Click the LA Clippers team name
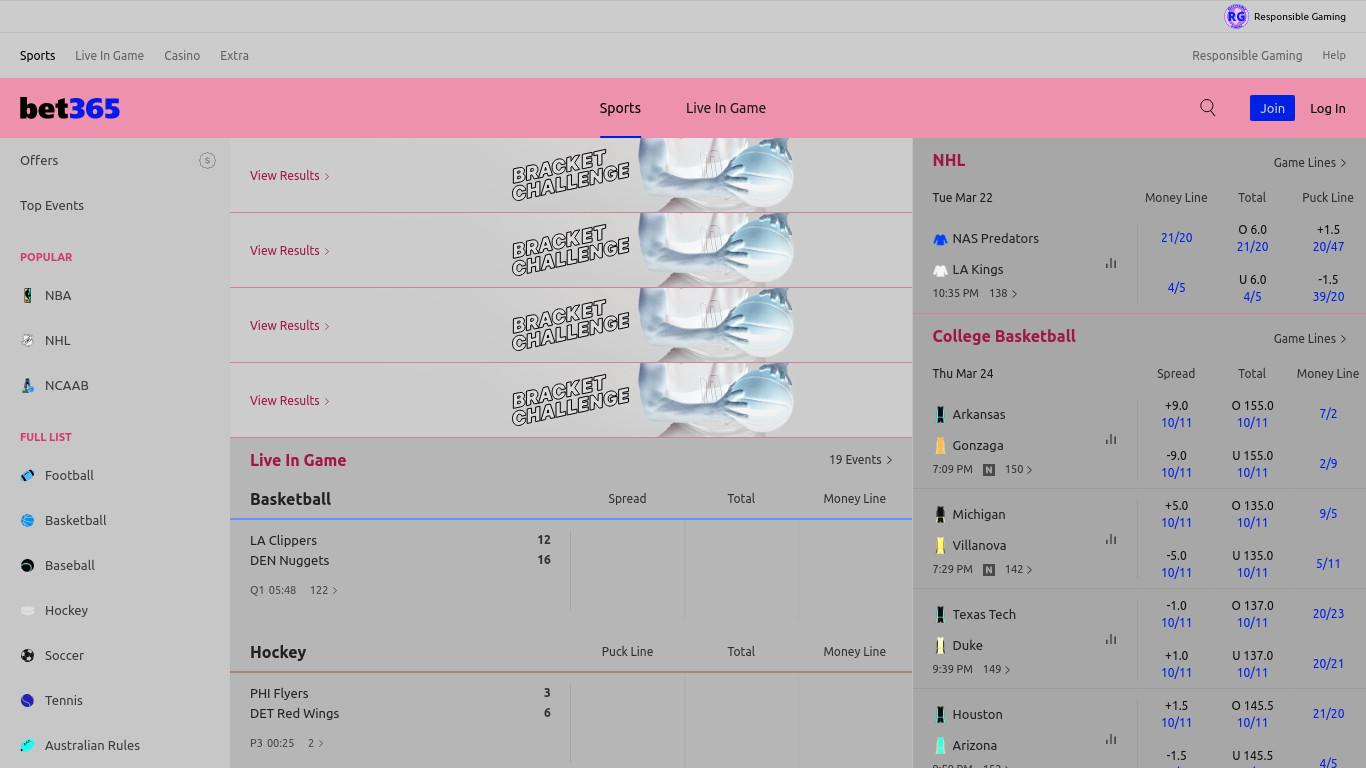 283,540
